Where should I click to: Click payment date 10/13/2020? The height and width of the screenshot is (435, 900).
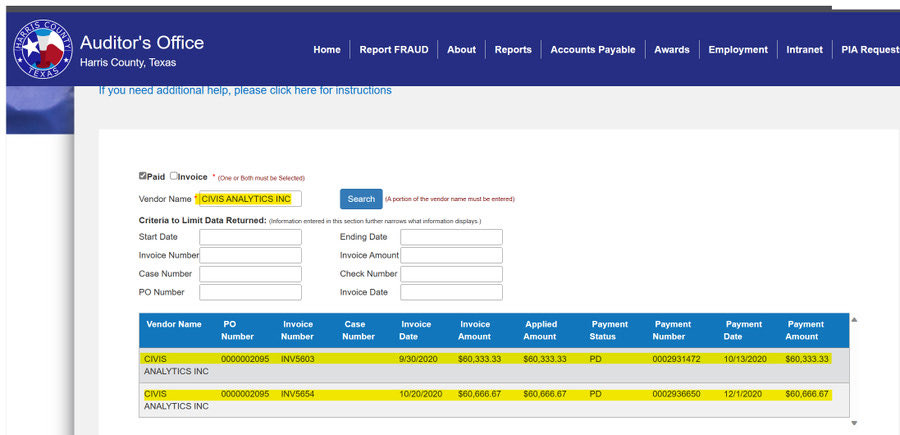coord(745,359)
